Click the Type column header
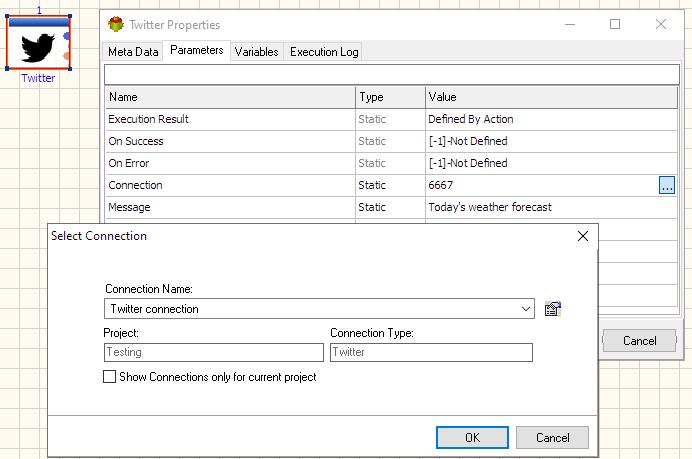The width and height of the screenshot is (692, 459). click(390, 97)
